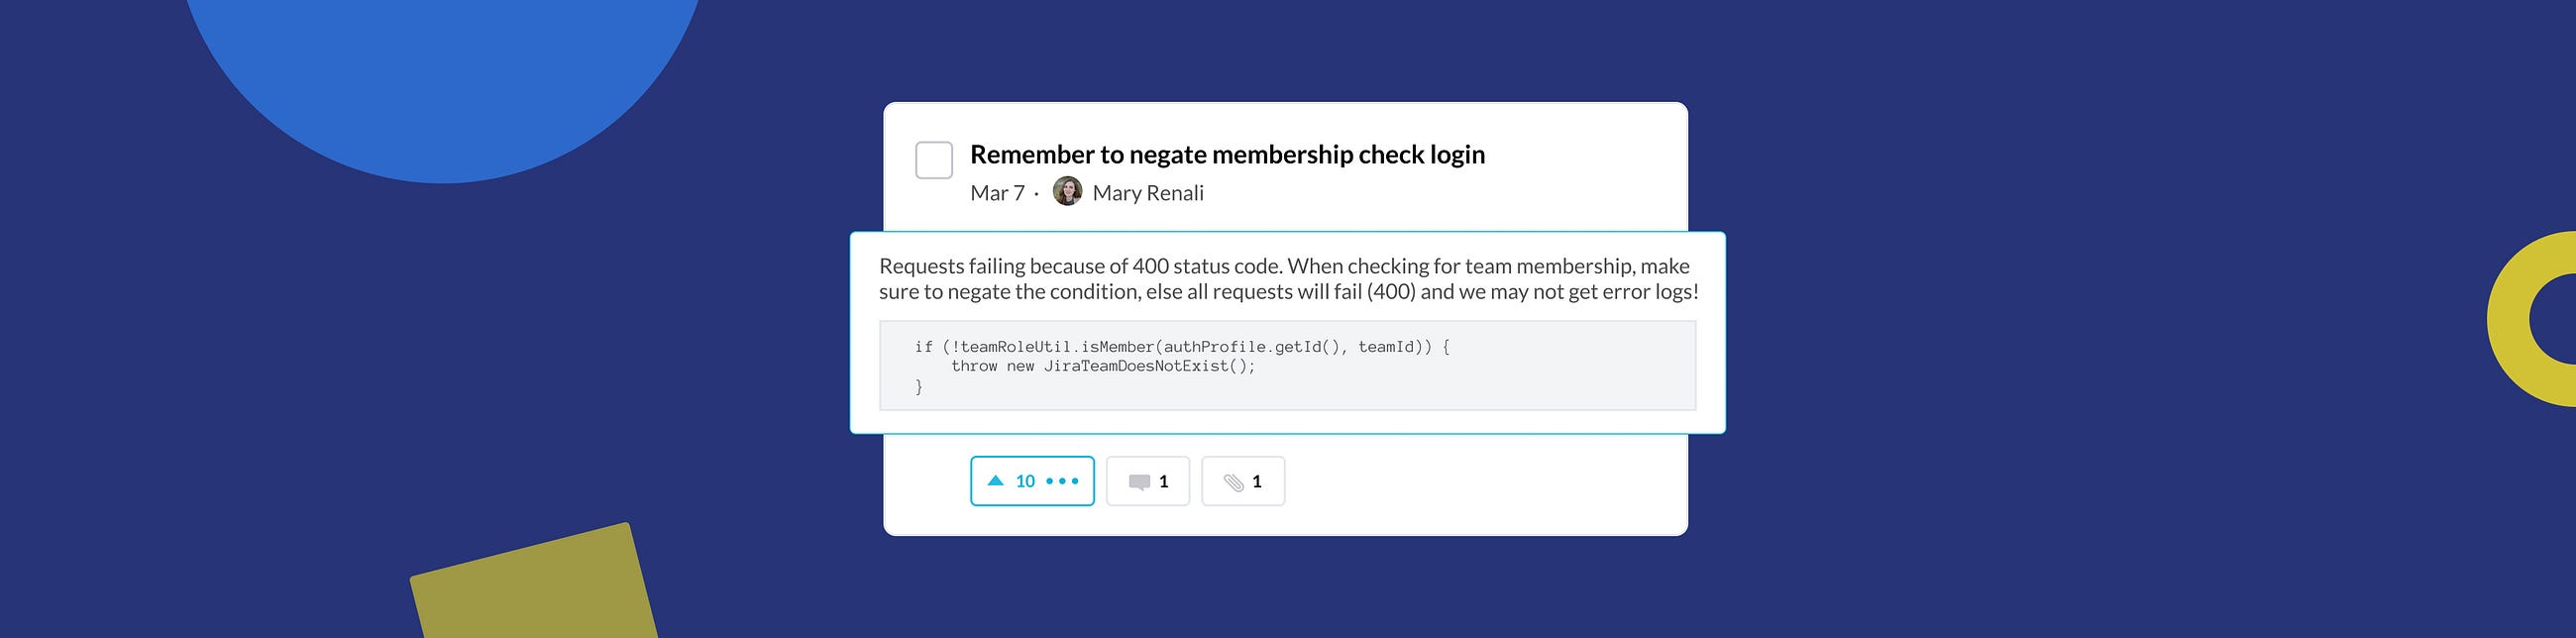Open Mary Renali's avatar picture
Viewport: 2576px width, 638px height.
click(1067, 191)
